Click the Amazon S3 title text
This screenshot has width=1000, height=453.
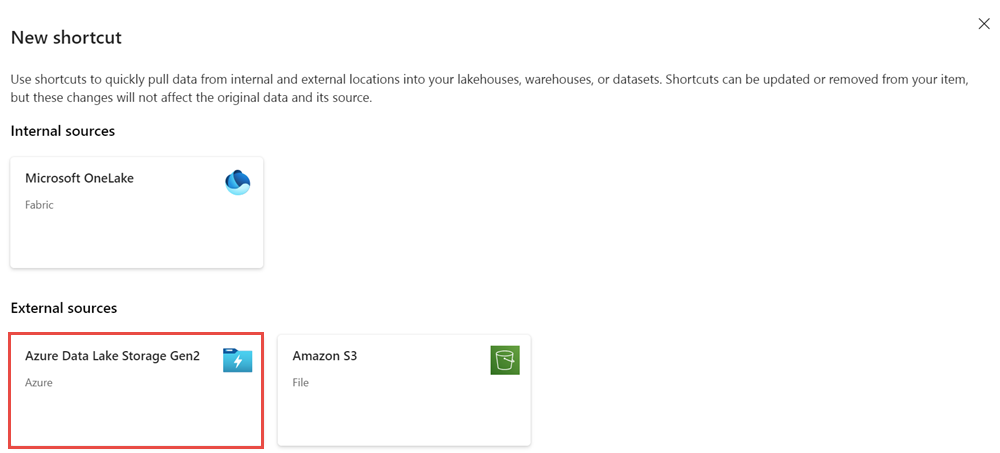(325, 356)
